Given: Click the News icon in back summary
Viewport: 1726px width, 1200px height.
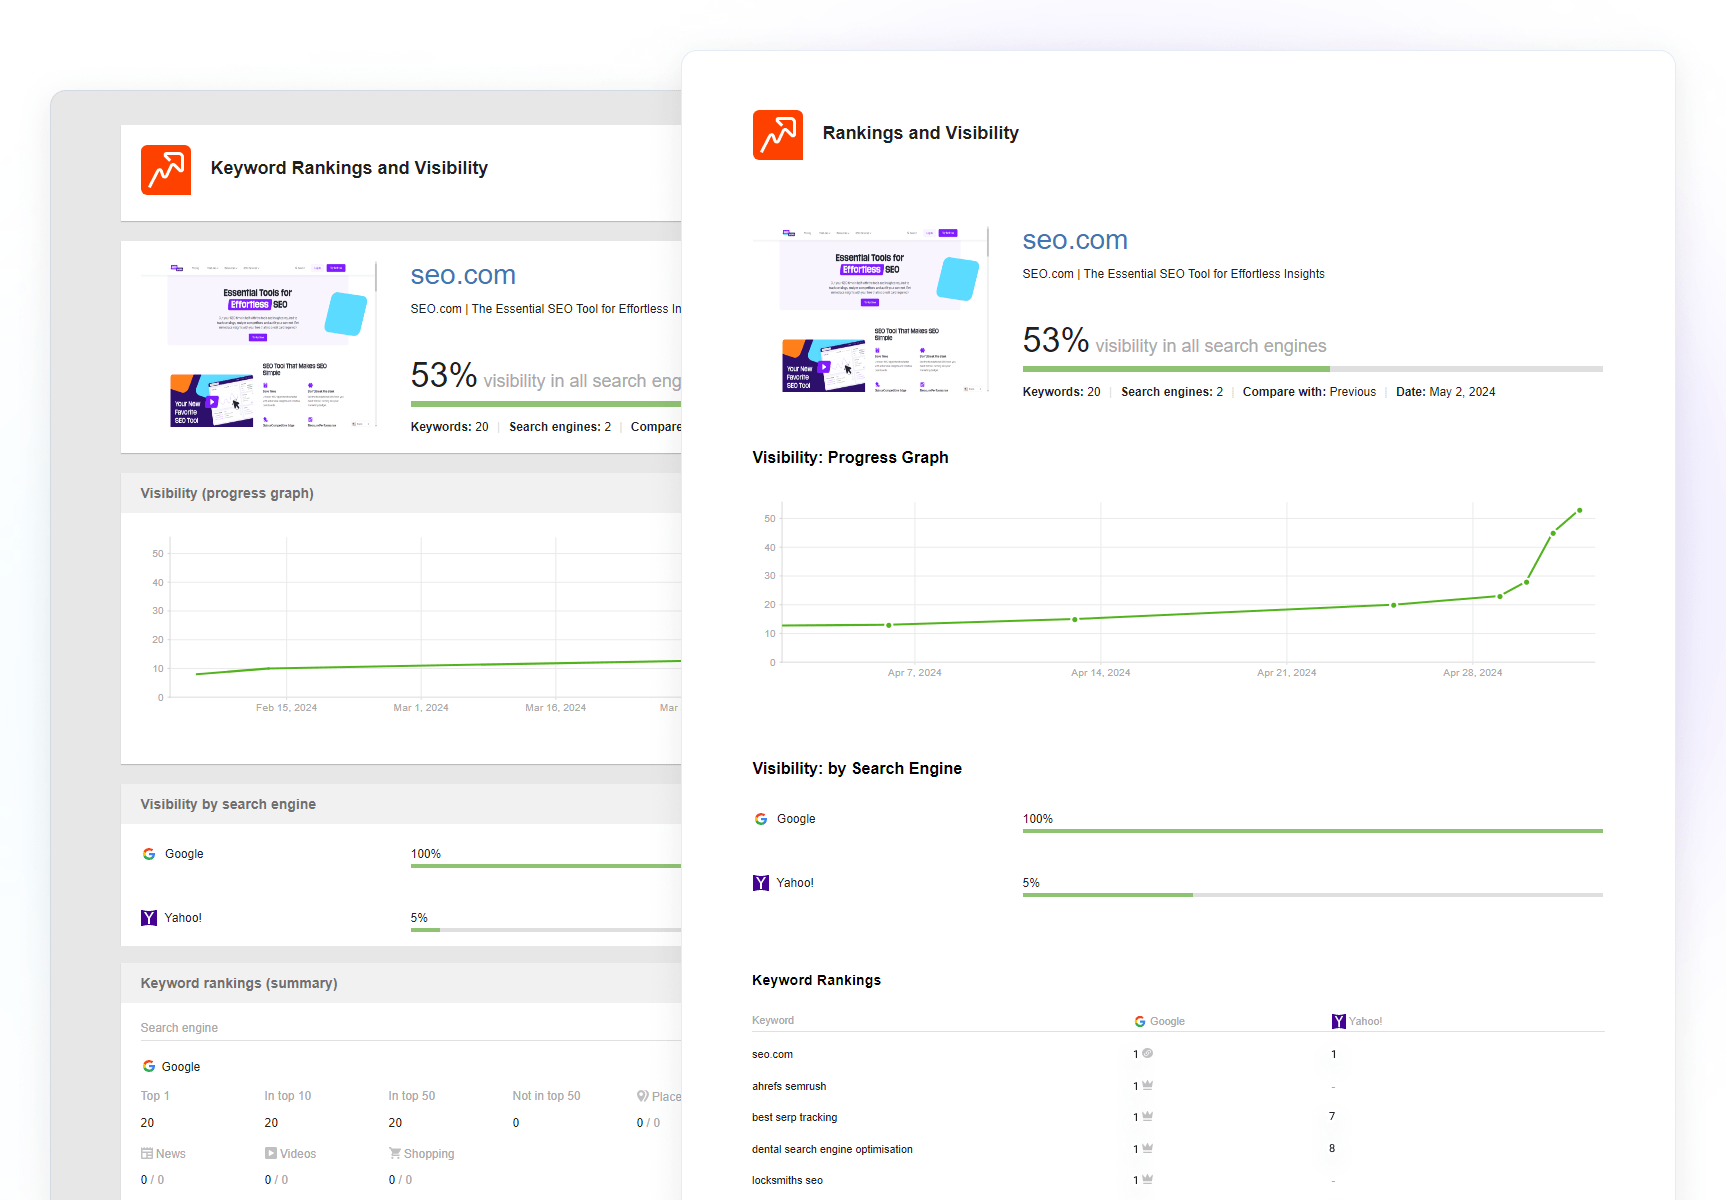Looking at the screenshot, I should [147, 1153].
